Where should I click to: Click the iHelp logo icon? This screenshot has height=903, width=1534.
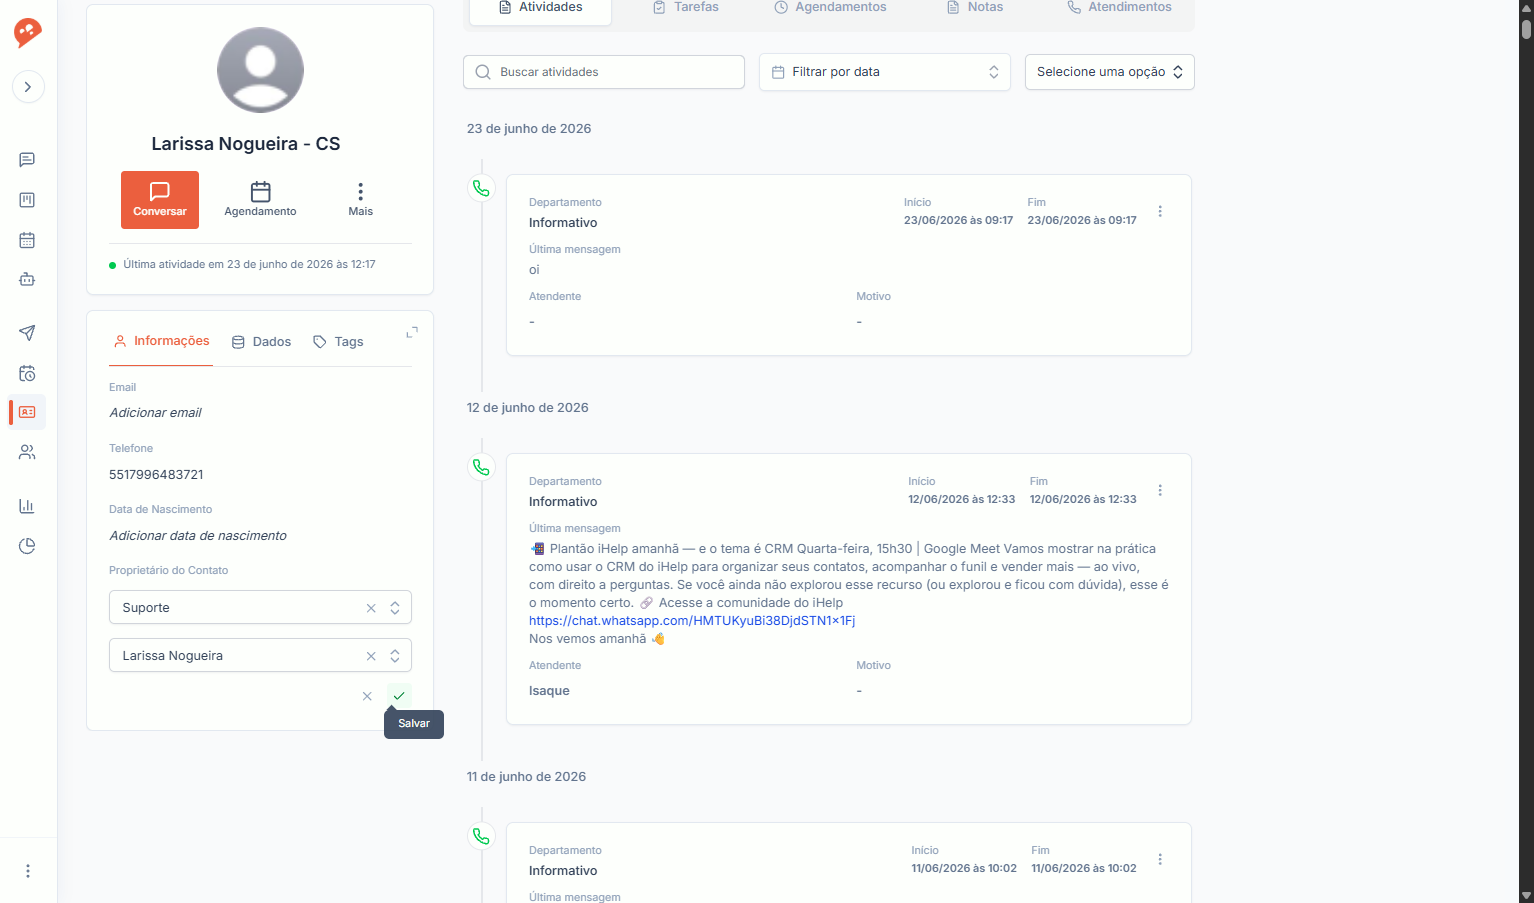click(x=27, y=32)
